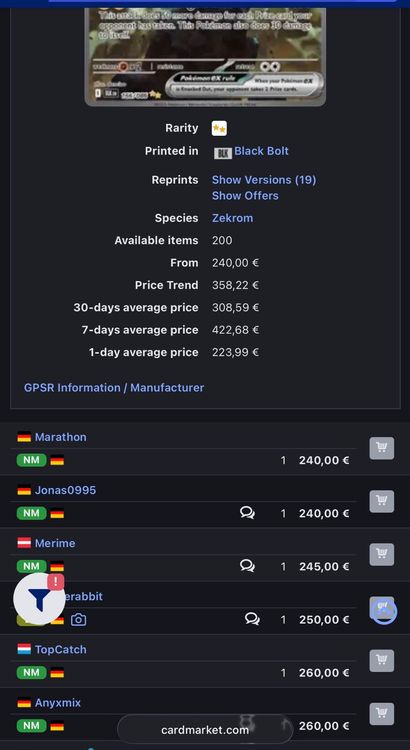
Task: Add TopCatch's 260,00 € offer to cart
Action: (381, 661)
